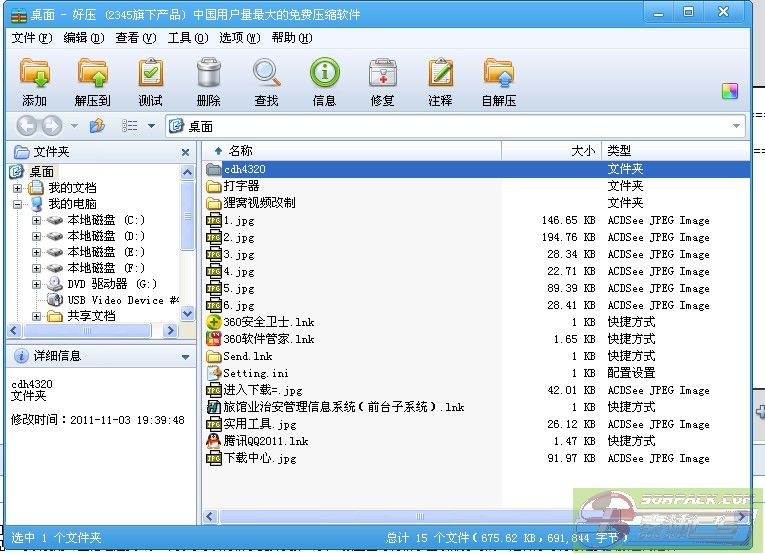Open the view mode dropdown arrow
The height and width of the screenshot is (555, 765).
click(x=151, y=126)
